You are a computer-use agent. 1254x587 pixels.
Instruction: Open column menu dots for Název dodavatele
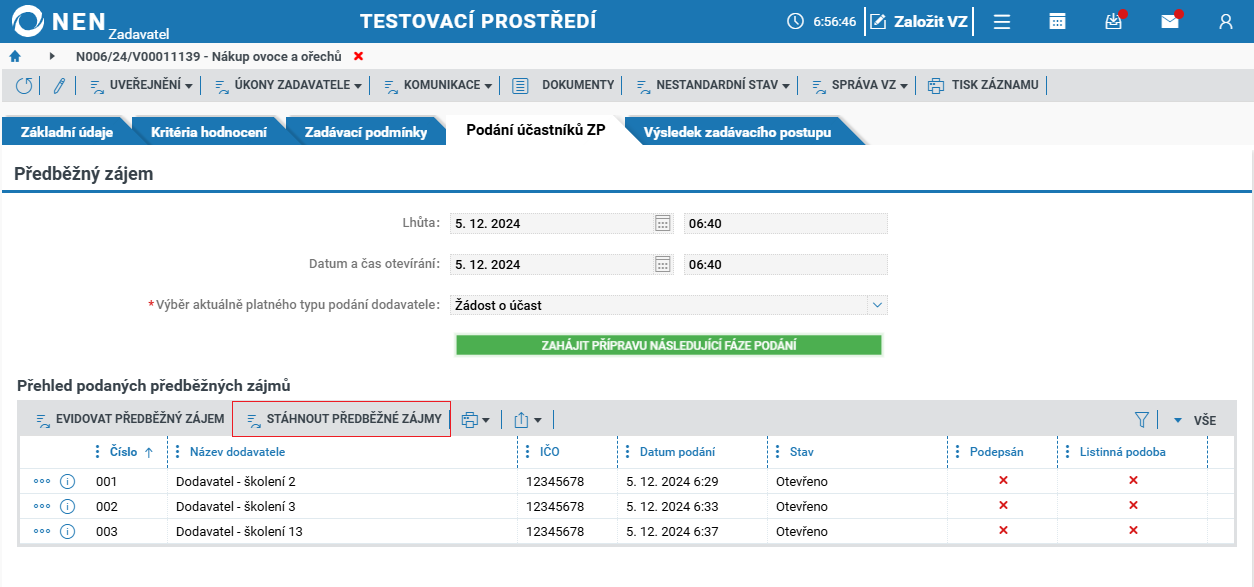click(x=178, y=452)
